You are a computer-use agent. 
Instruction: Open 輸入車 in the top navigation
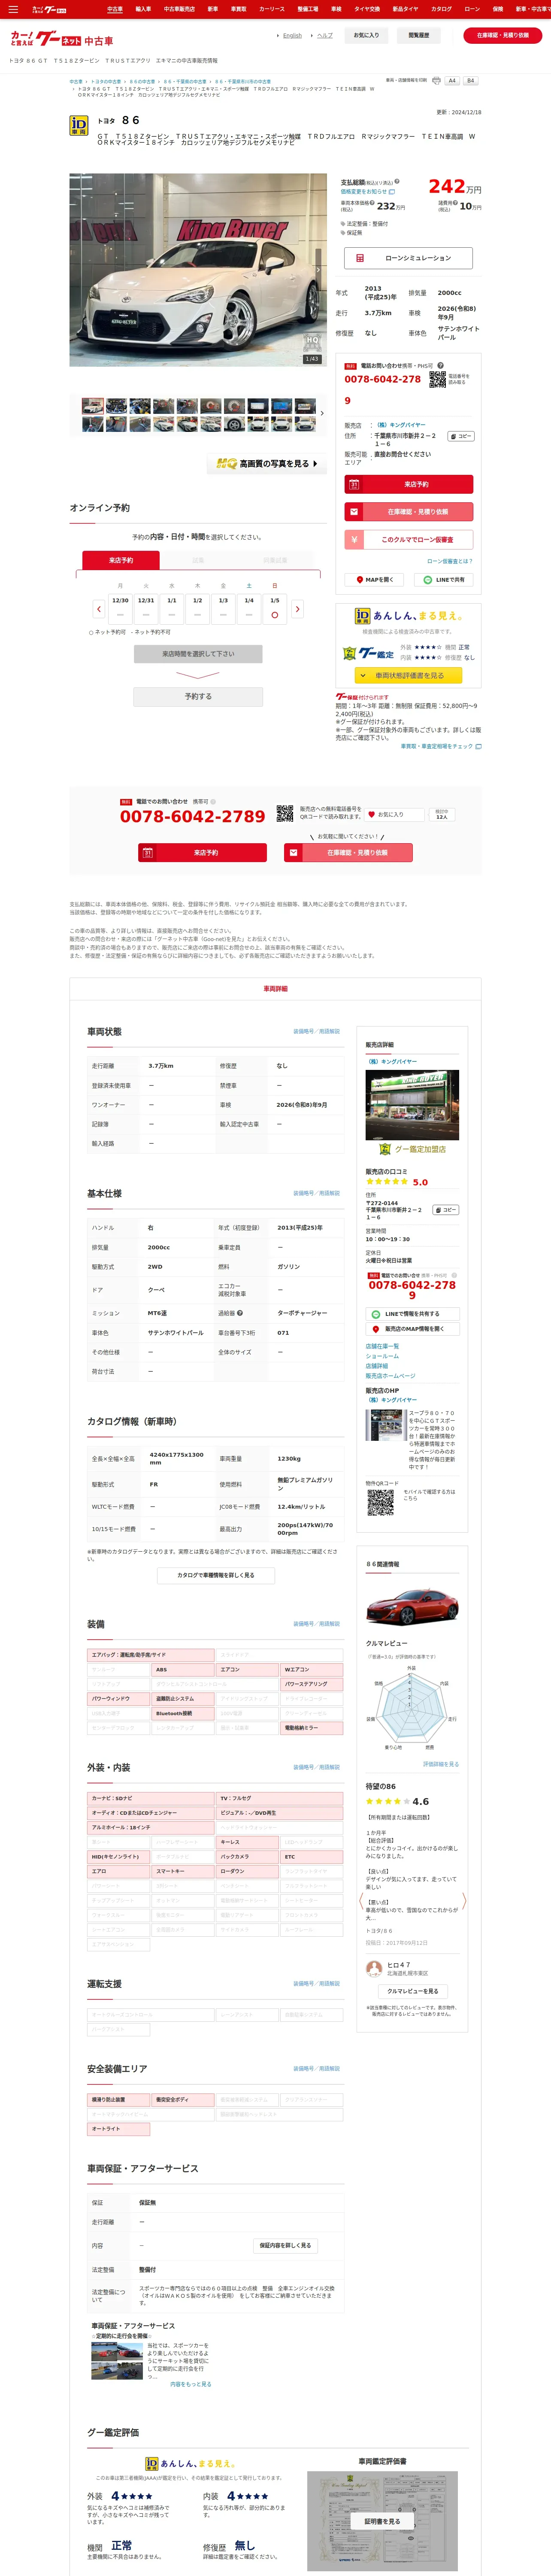click(x=143, y=9)
